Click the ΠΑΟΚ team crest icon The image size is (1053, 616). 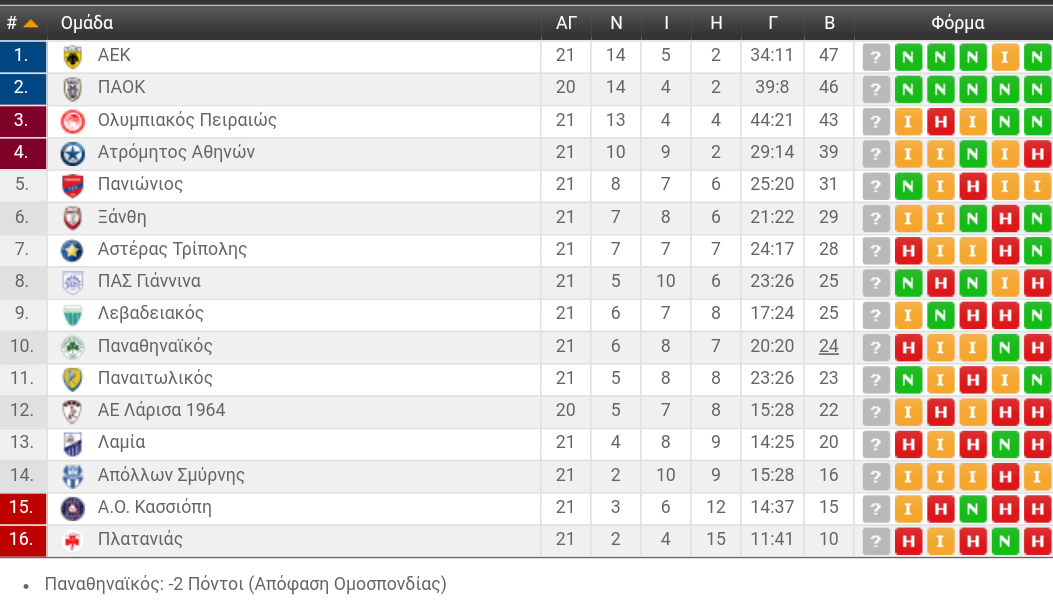72,88
